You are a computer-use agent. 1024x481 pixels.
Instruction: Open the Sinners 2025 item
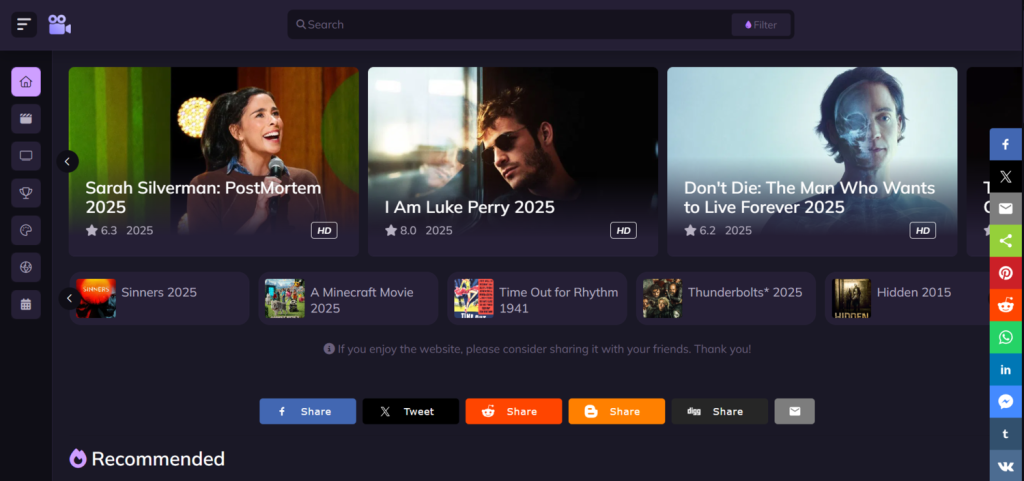159,298
